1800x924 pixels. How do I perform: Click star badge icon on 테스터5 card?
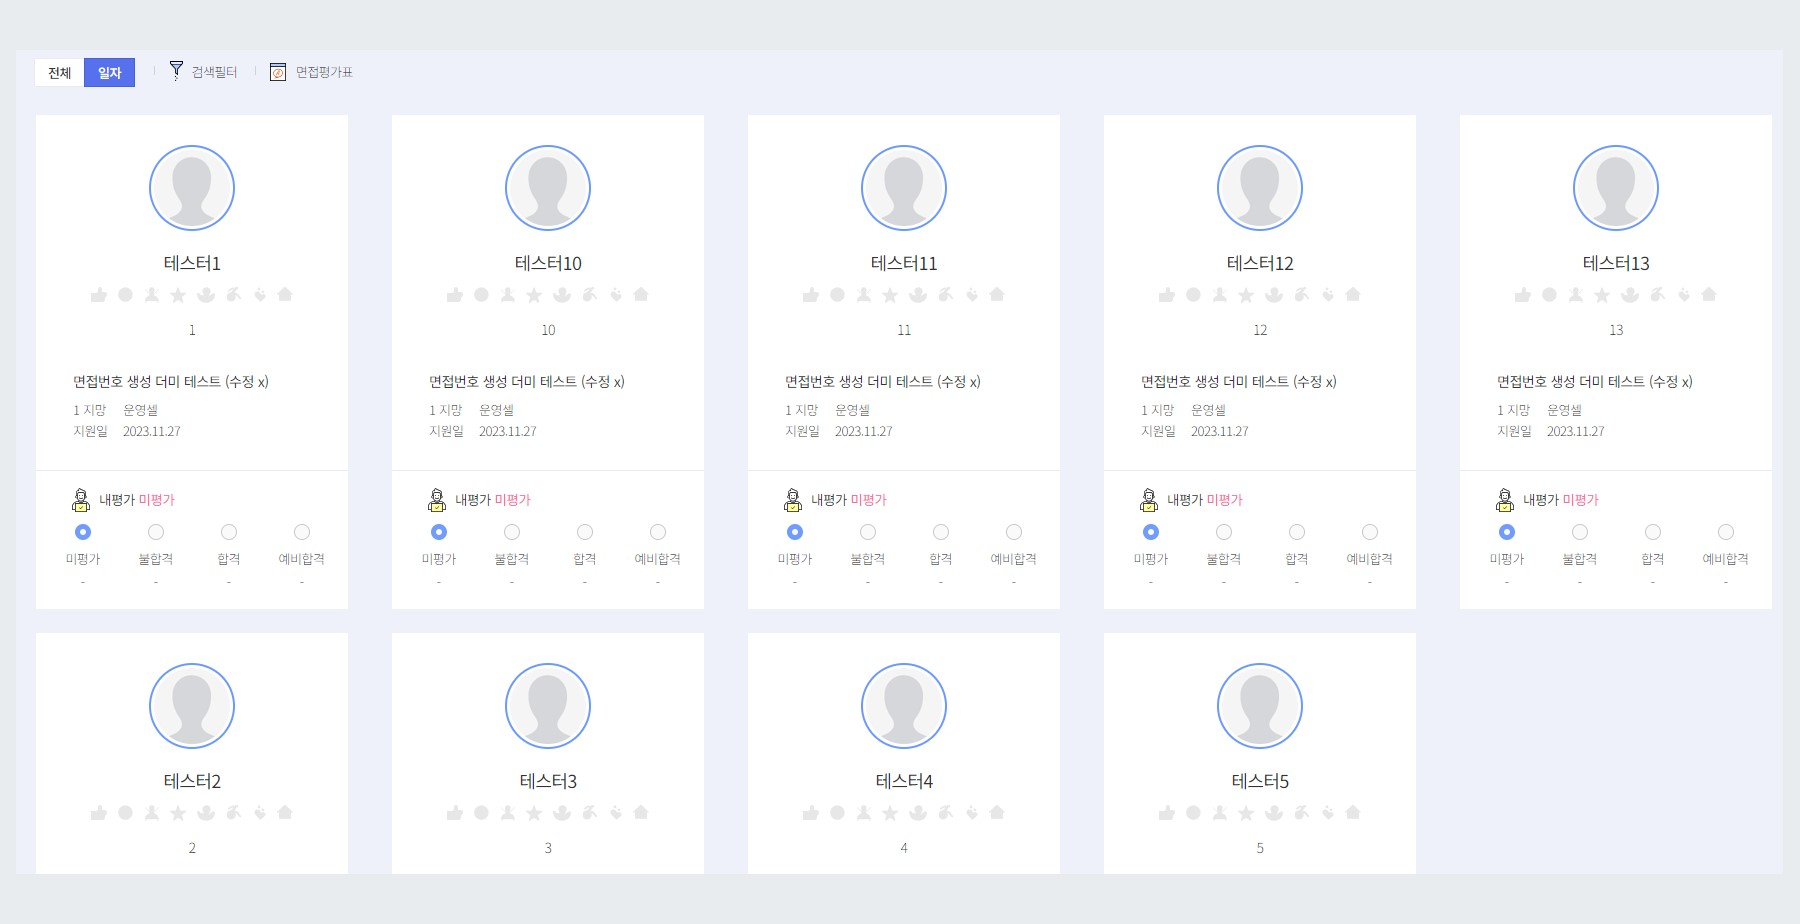[x=1246, y=813]
